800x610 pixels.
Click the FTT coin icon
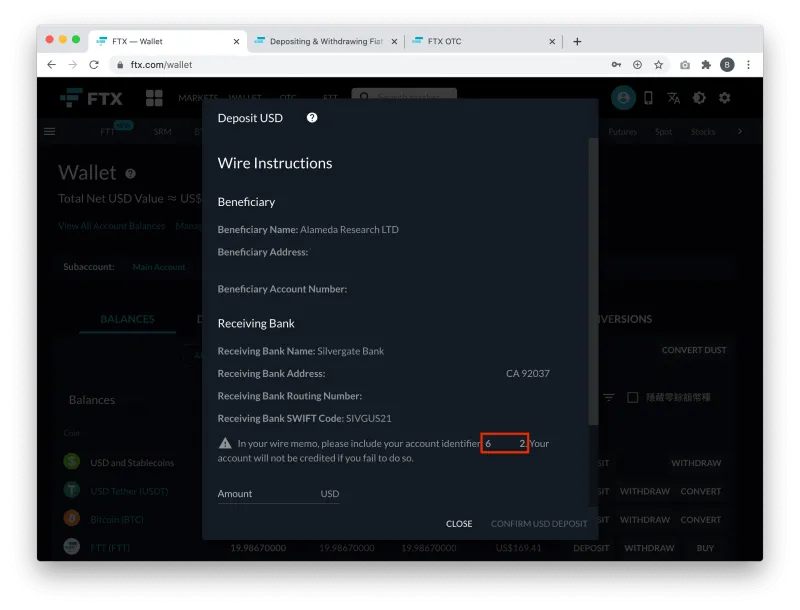tap(71, 547)
